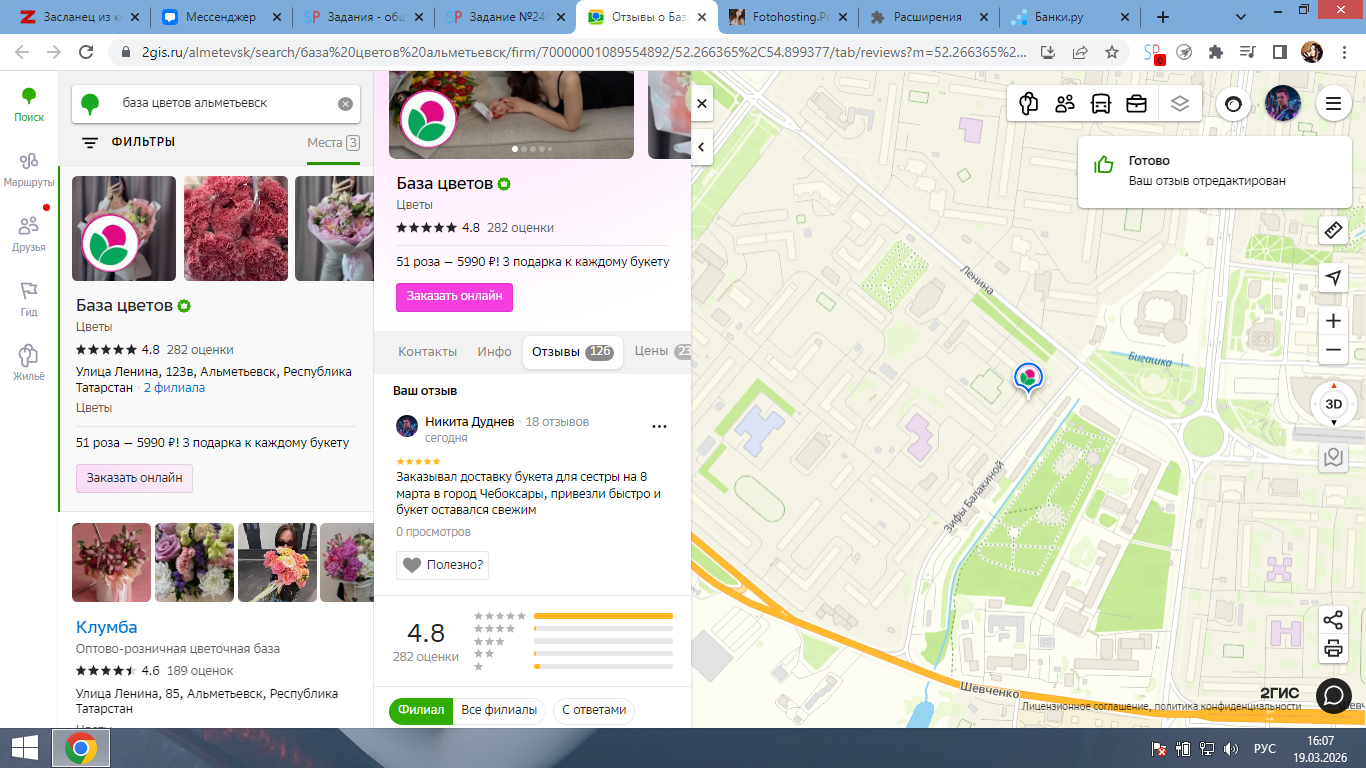Click Заказать онлайн in the company card

tap(454, 297)
